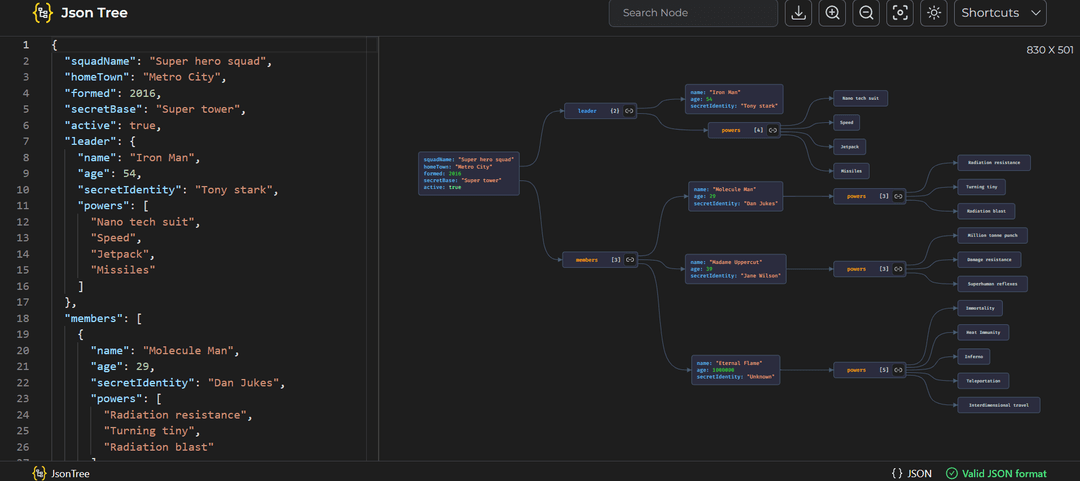Select the Iron Man node card
The width and height of the screenshot is (1080, 481).
click(734, 99)
